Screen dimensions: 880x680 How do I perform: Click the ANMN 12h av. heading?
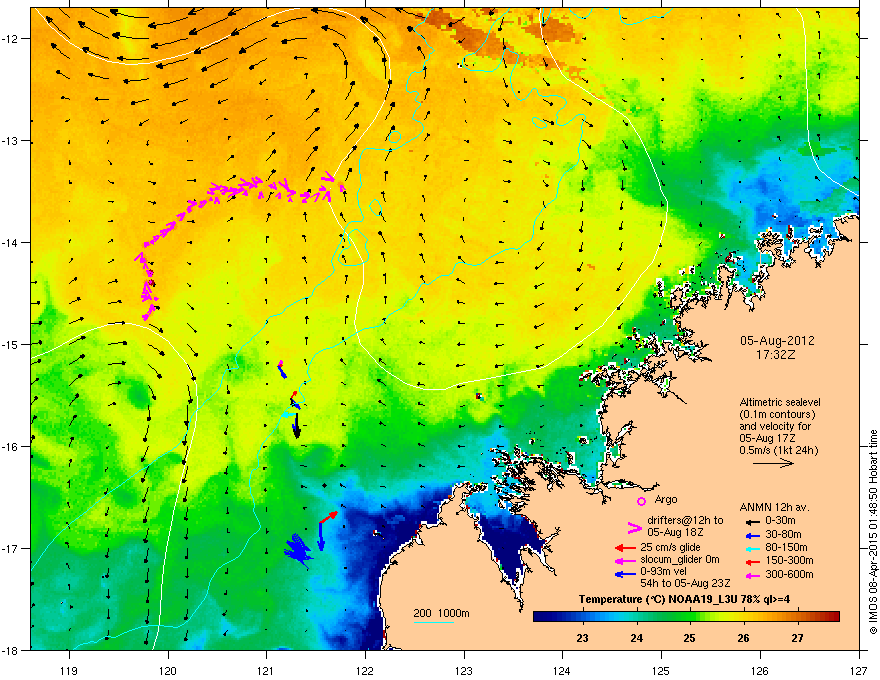coord(774,508)
